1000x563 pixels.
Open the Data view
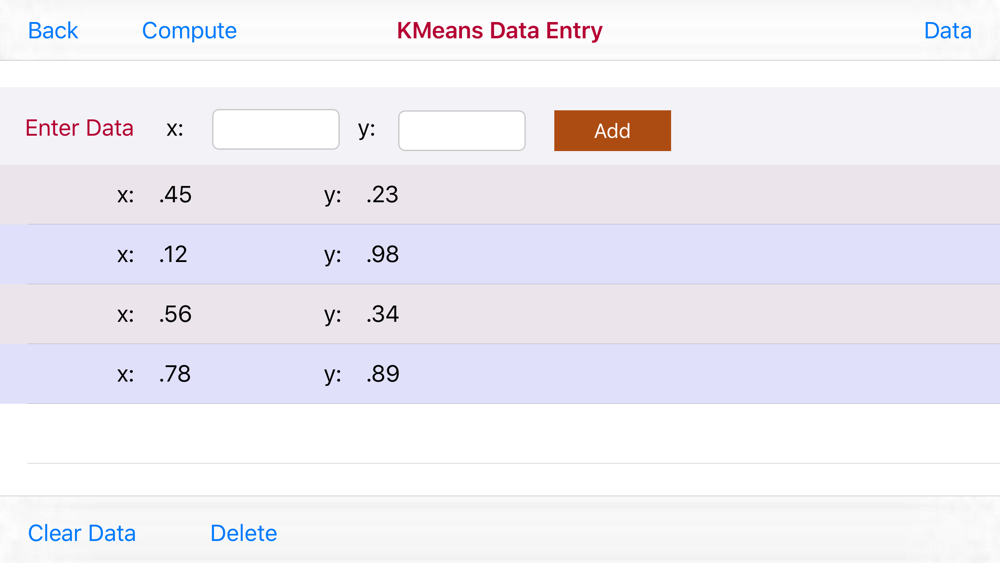coord(947,31)
